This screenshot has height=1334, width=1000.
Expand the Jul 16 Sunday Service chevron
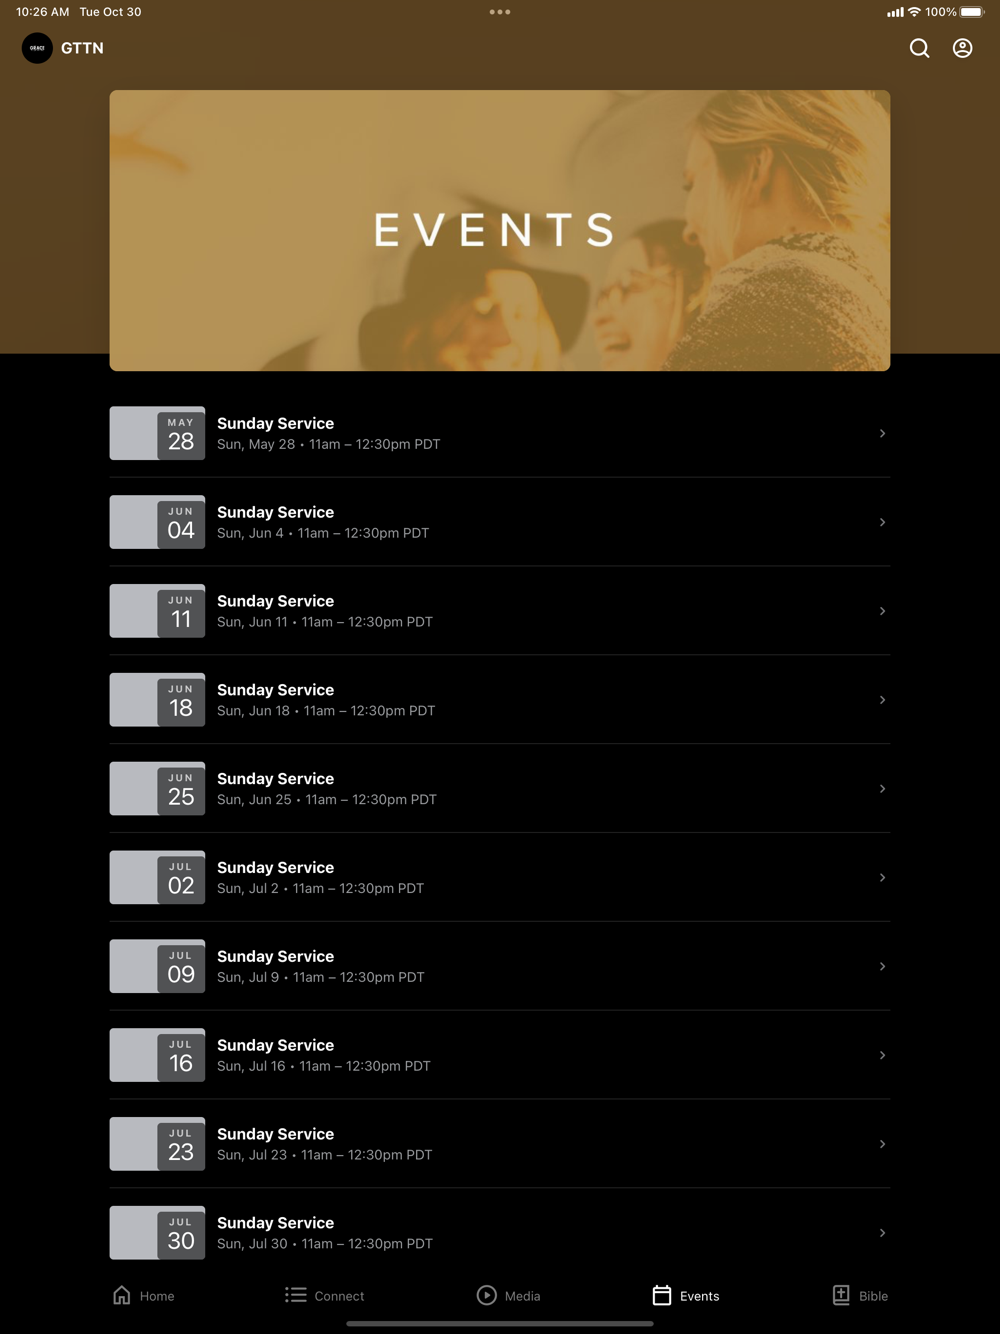[882, 1055]
